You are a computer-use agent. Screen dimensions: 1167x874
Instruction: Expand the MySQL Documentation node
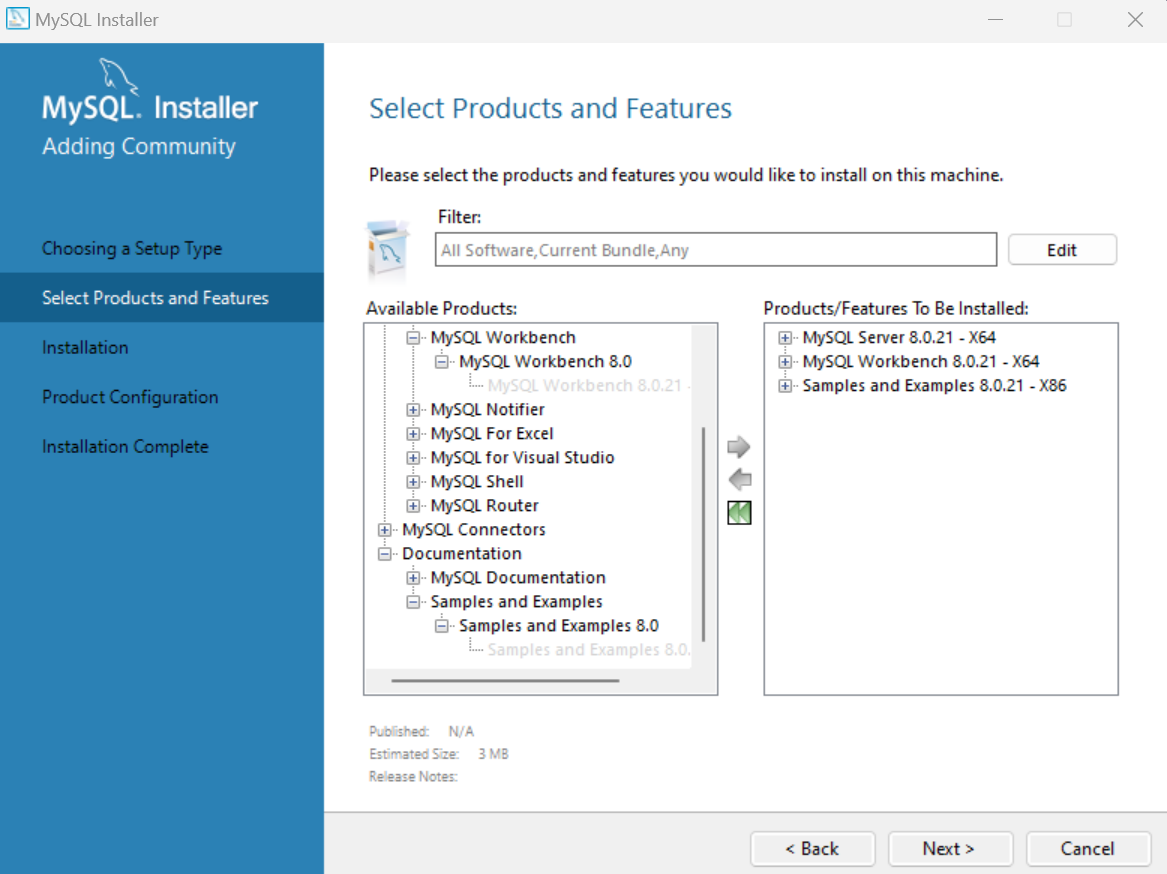coord(413,578)
